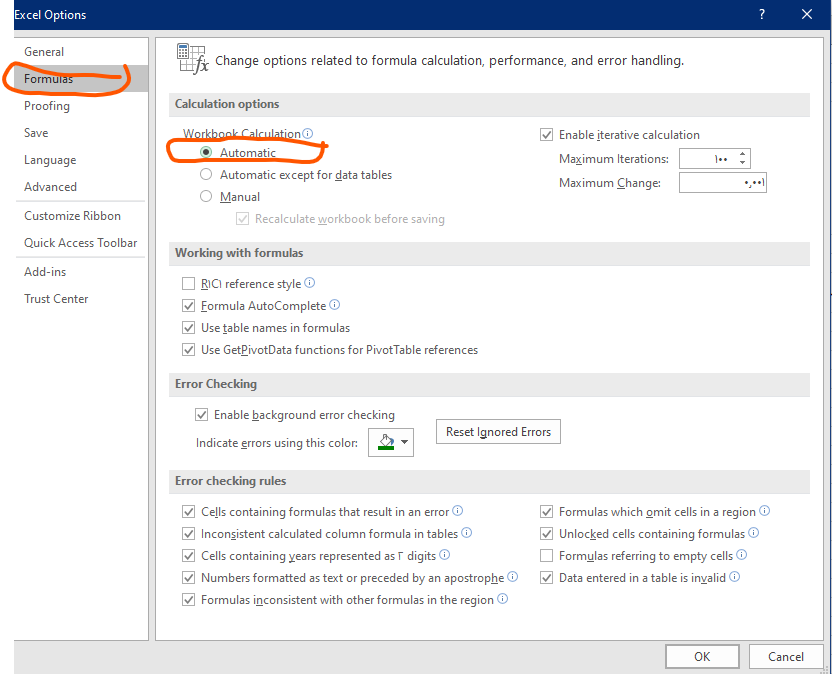Click the Cancel button
Image resolution: width=832 pixels, height=674 pixels.
tap(786, 656)
